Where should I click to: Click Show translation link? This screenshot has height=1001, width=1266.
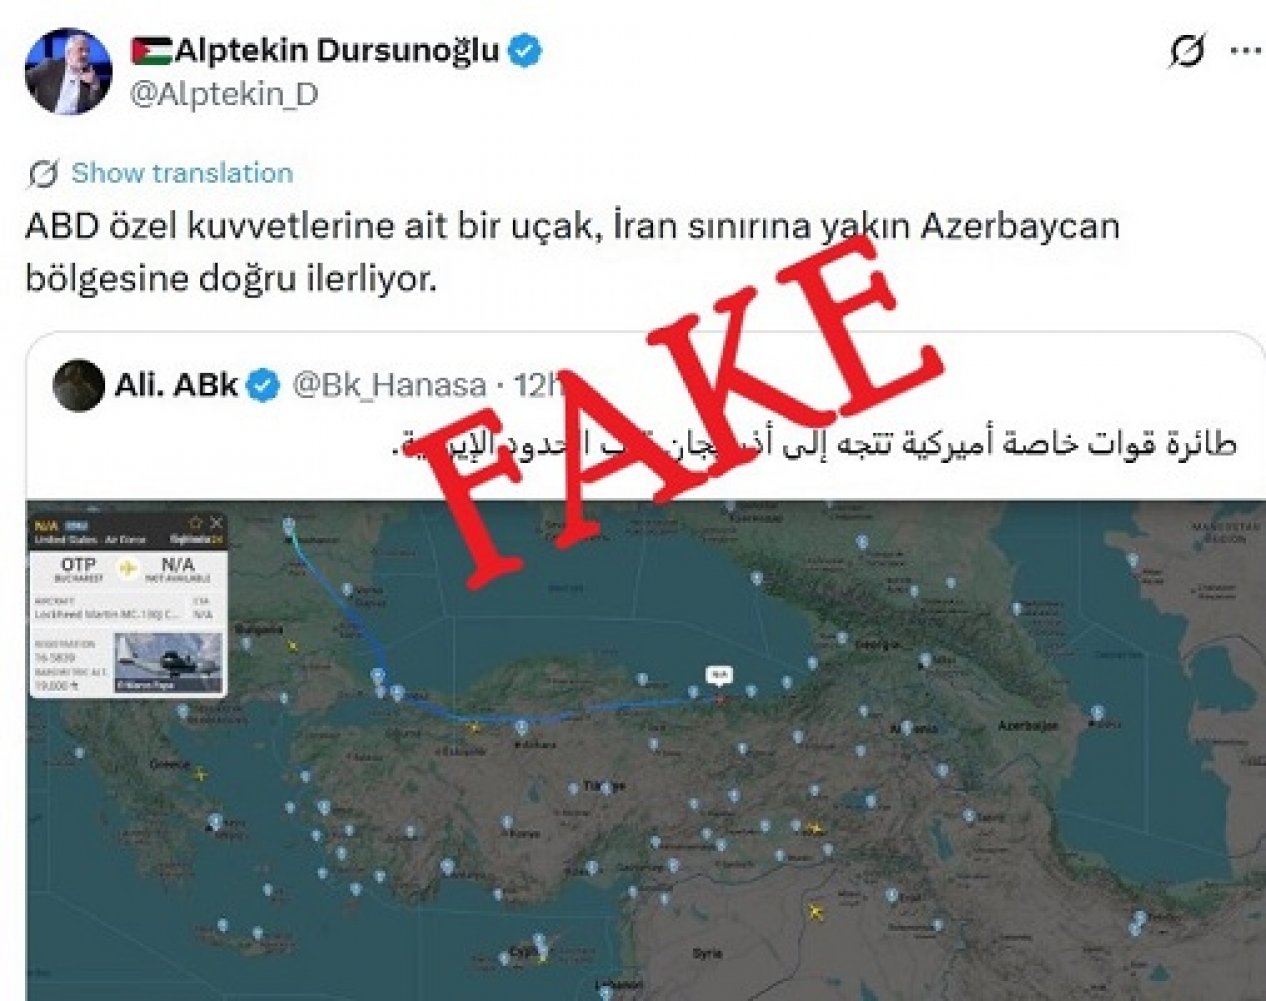[x=182, y=173]
